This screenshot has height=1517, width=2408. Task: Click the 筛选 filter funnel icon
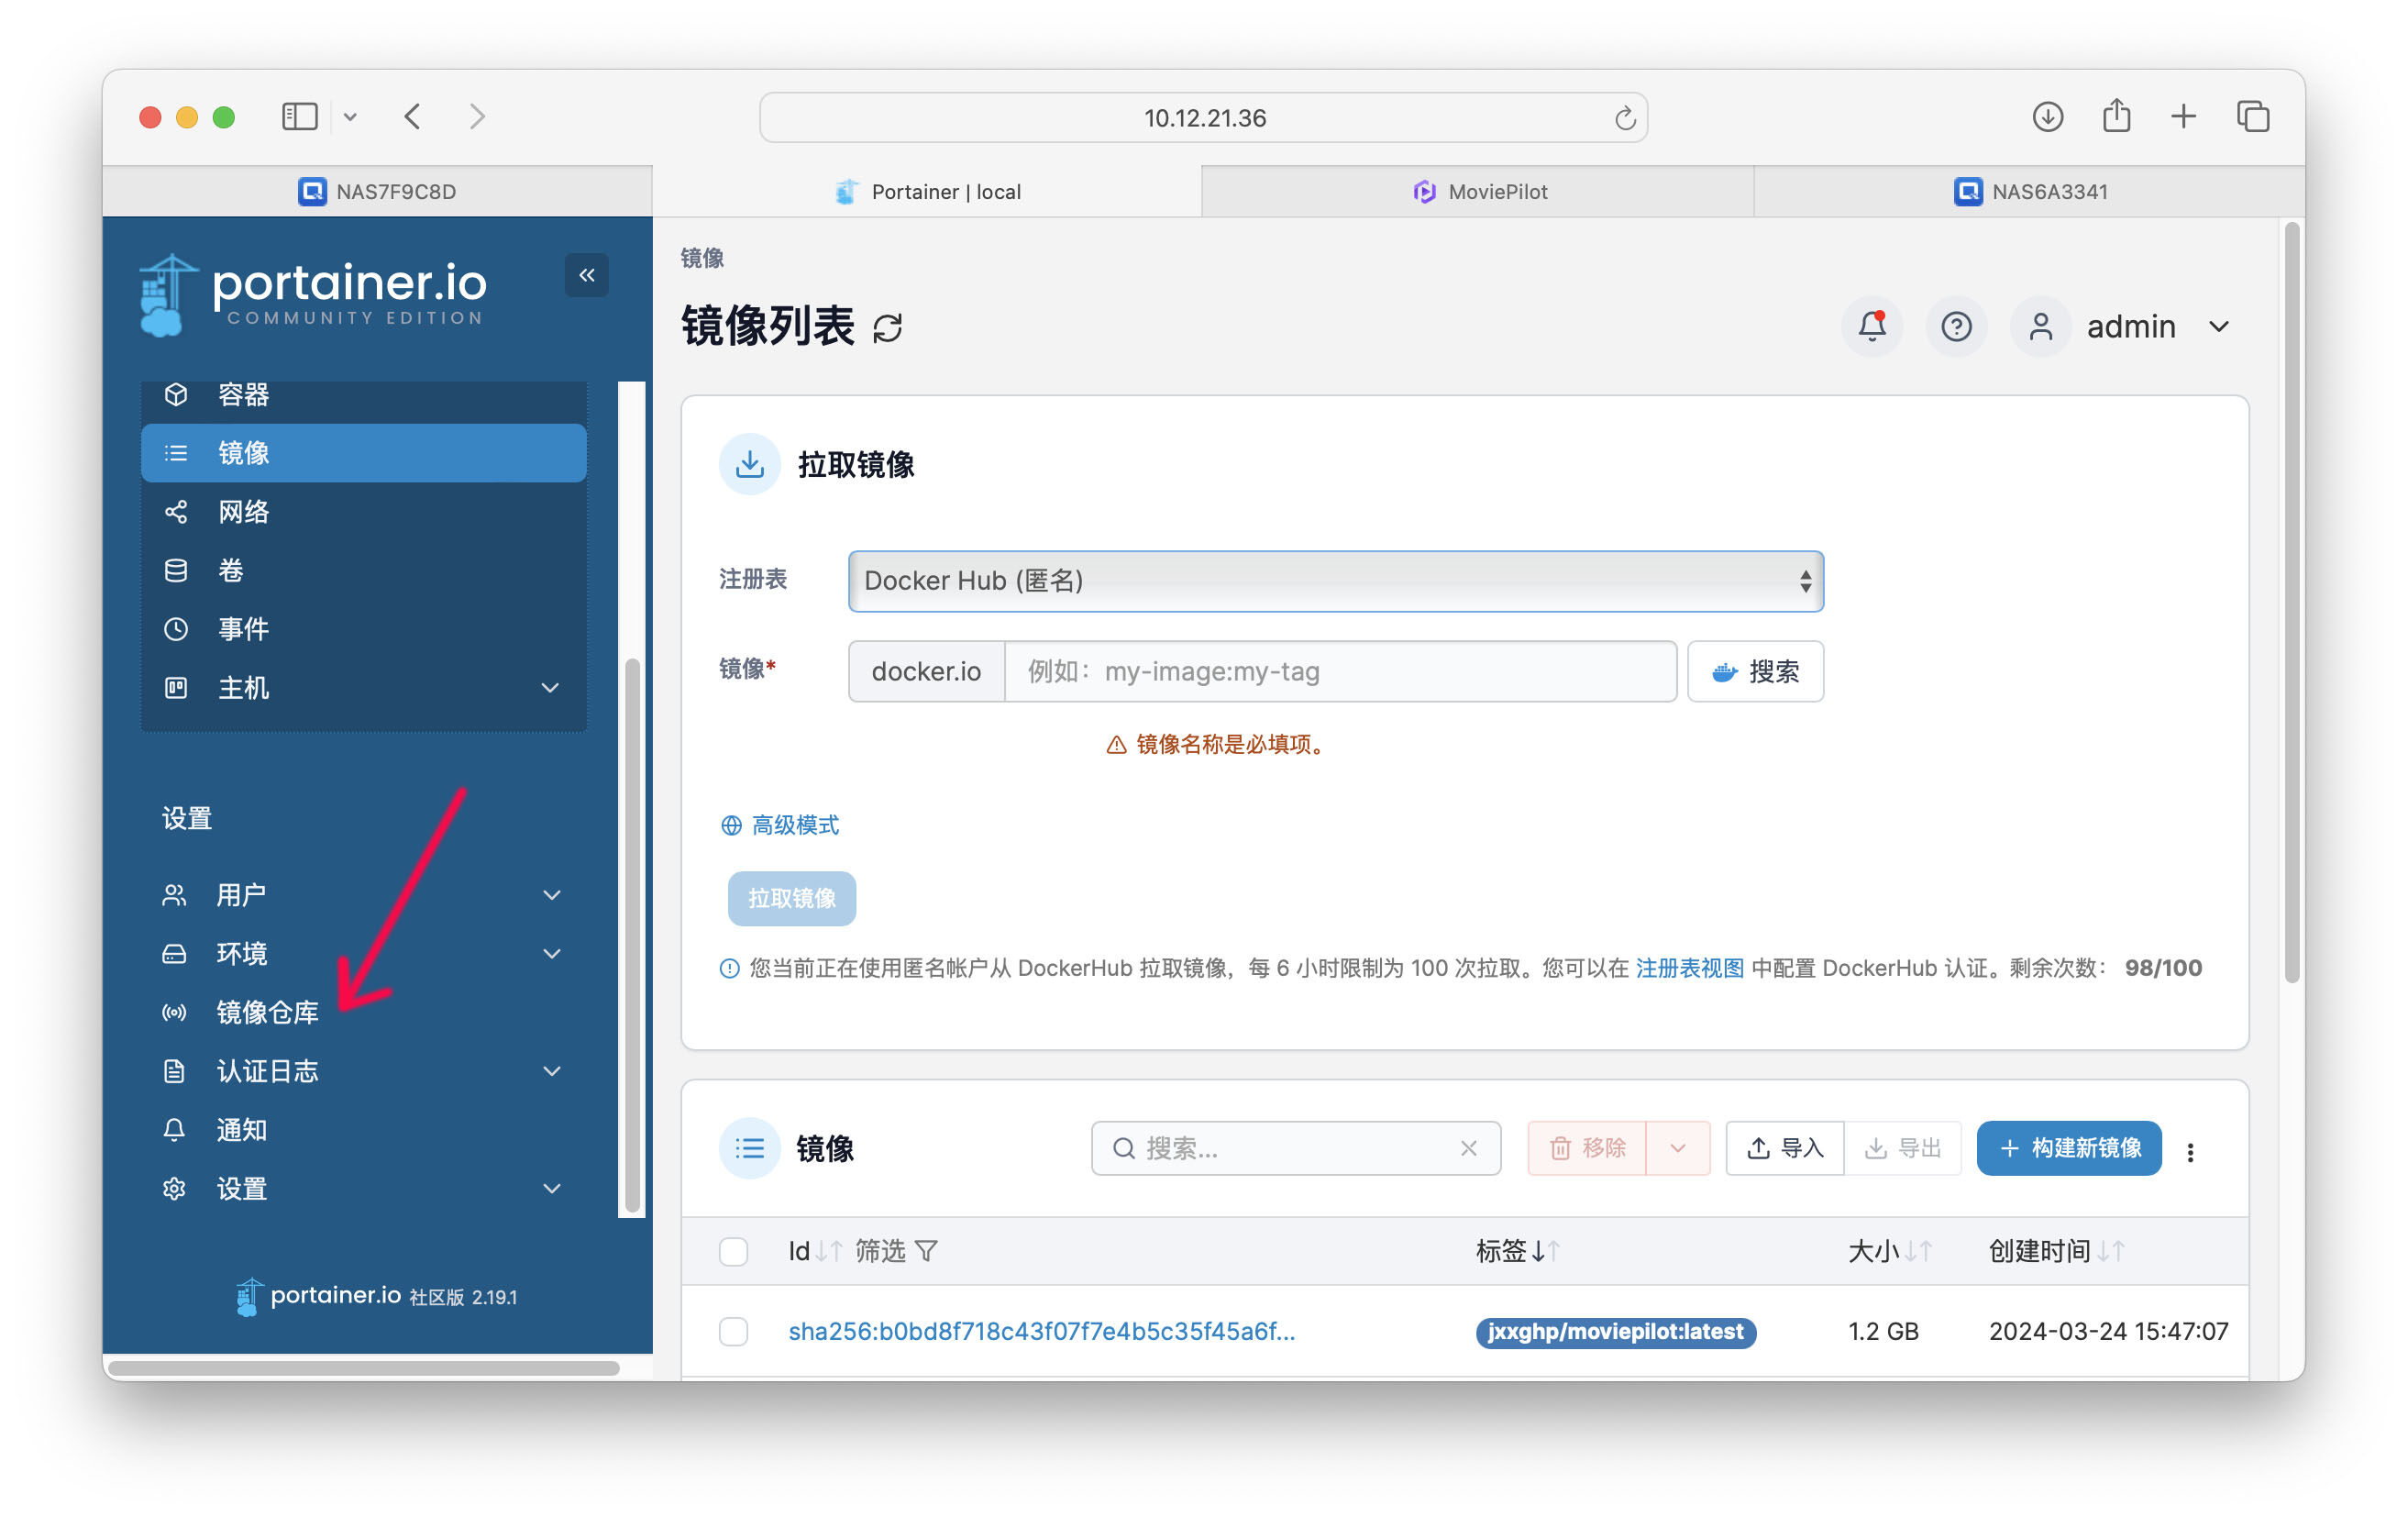[926, 1251]
